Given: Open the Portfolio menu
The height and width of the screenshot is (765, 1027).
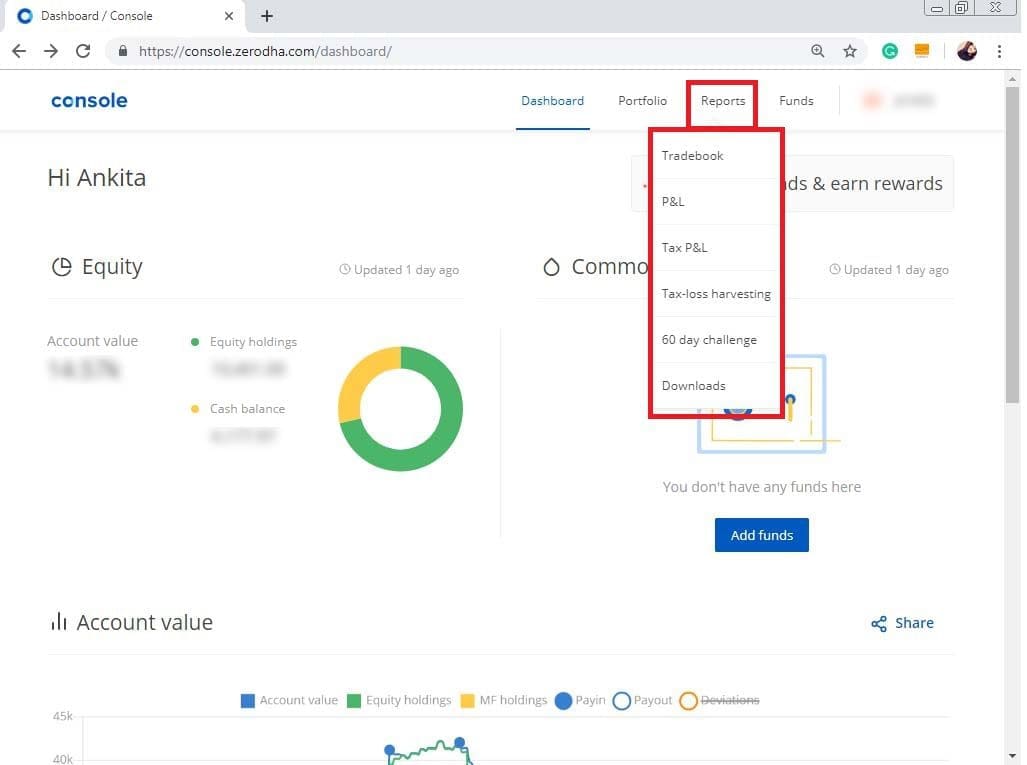Looking at the screenshot, I should coord(643,101).
